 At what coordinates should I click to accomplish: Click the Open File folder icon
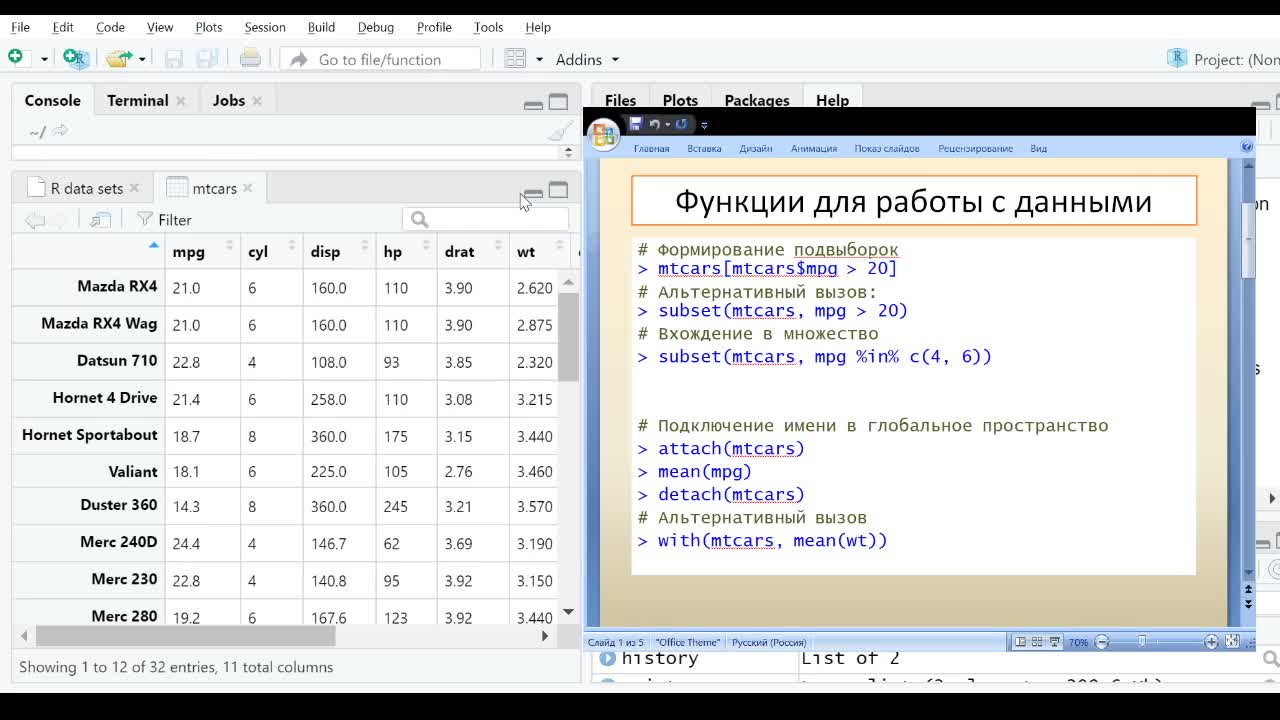coord(118,59)
